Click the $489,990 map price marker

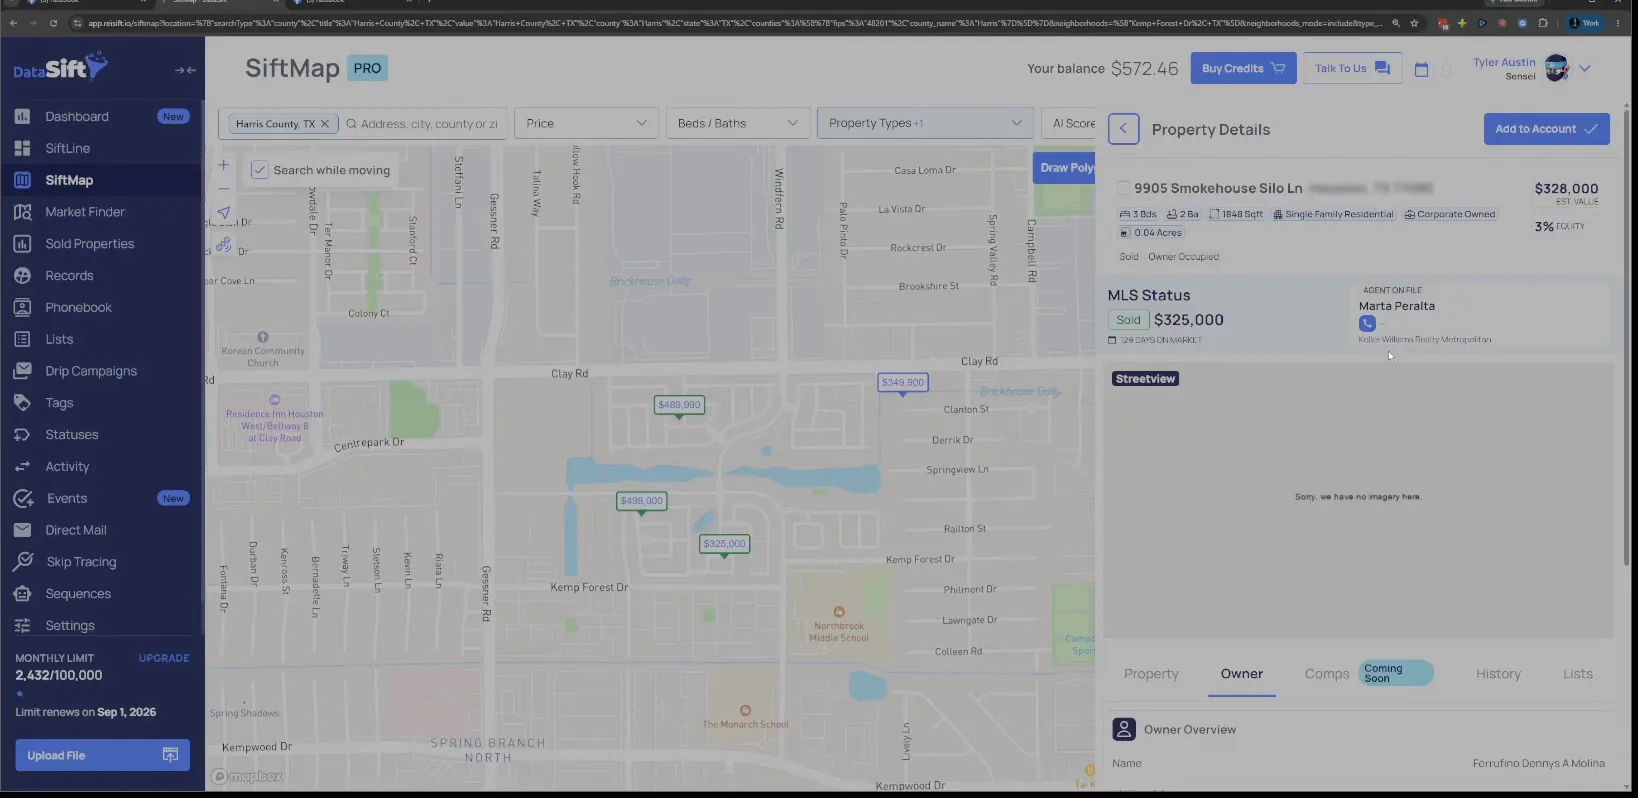(679, 405)
